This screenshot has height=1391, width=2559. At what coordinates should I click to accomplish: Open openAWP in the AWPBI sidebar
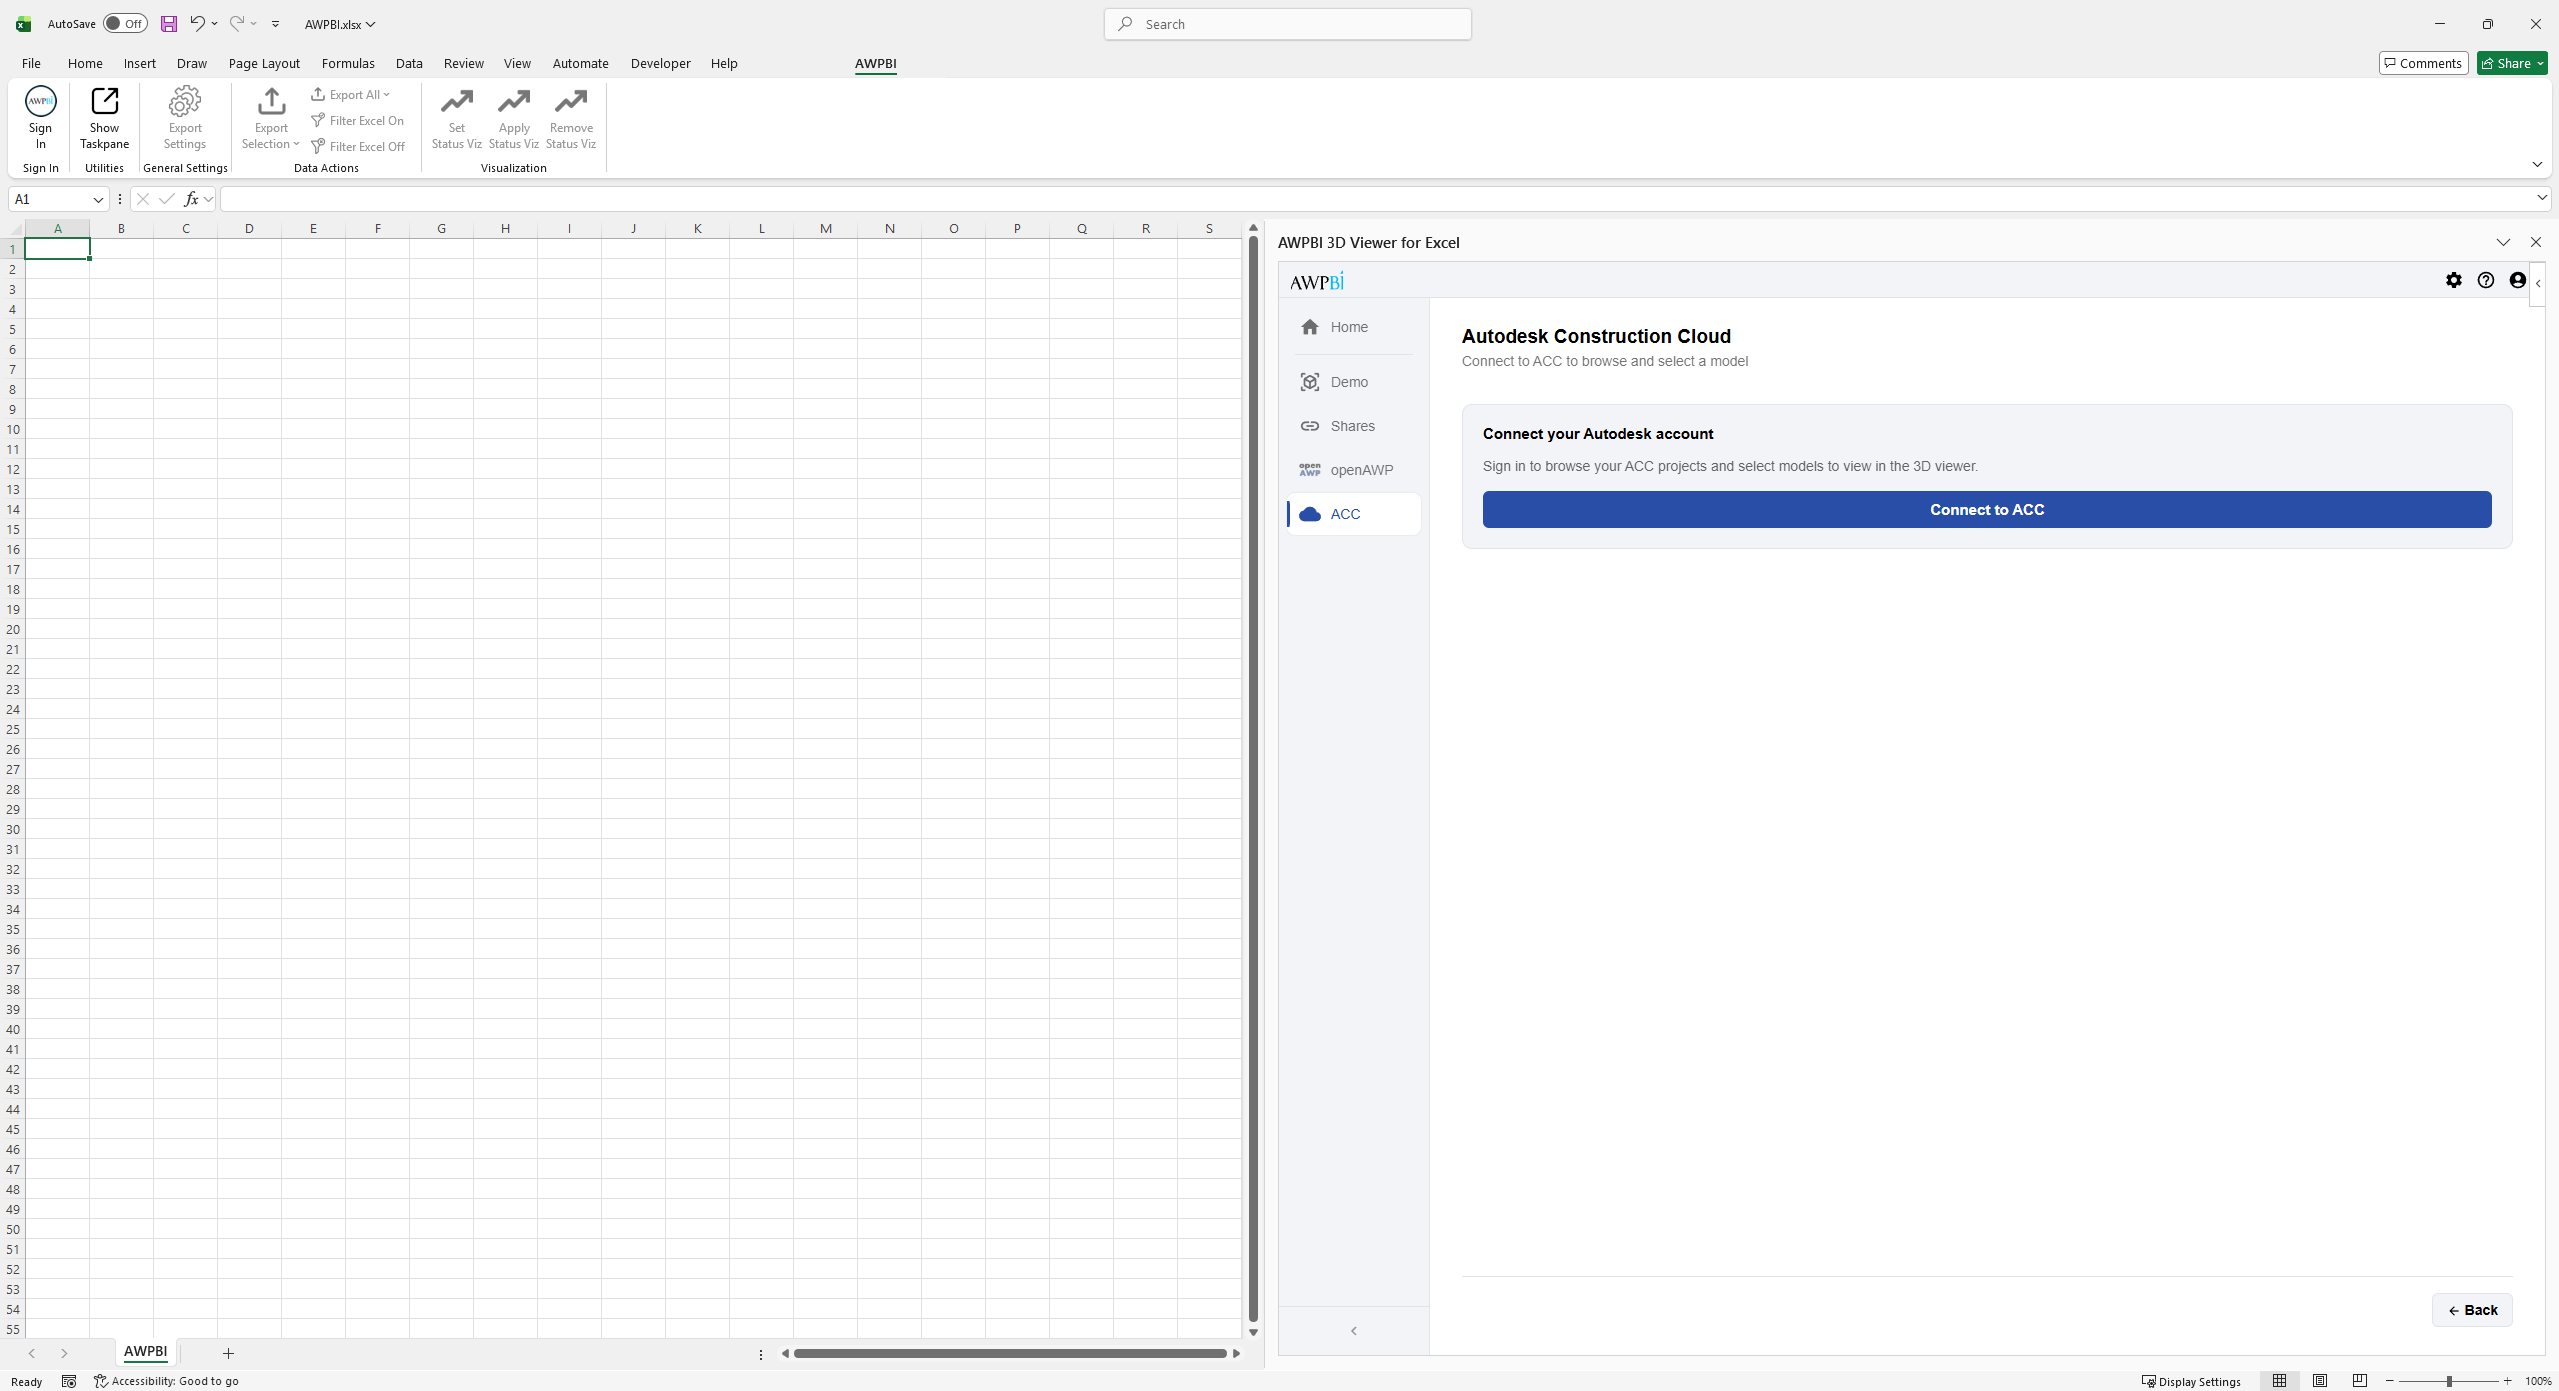pos(1353,470)
